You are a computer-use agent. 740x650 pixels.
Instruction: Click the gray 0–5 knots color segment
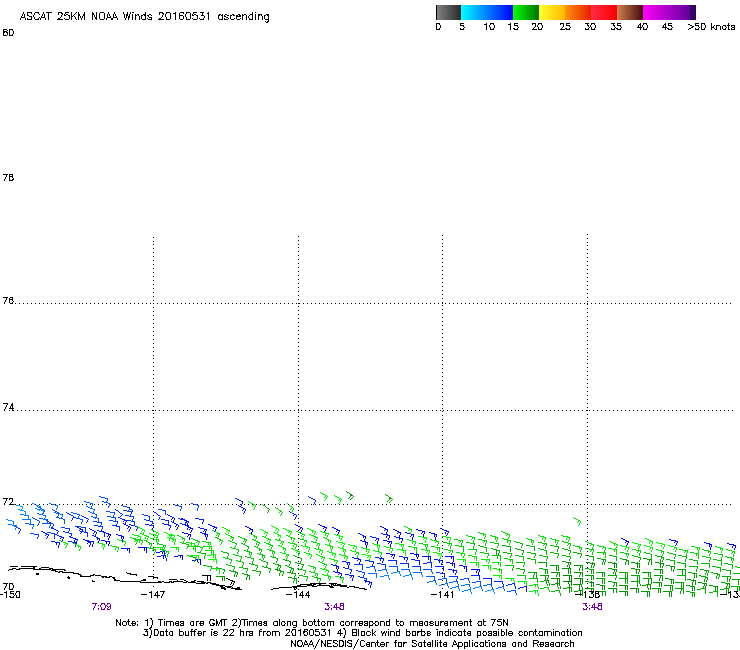pyautogui.click(x=448, y=12)
